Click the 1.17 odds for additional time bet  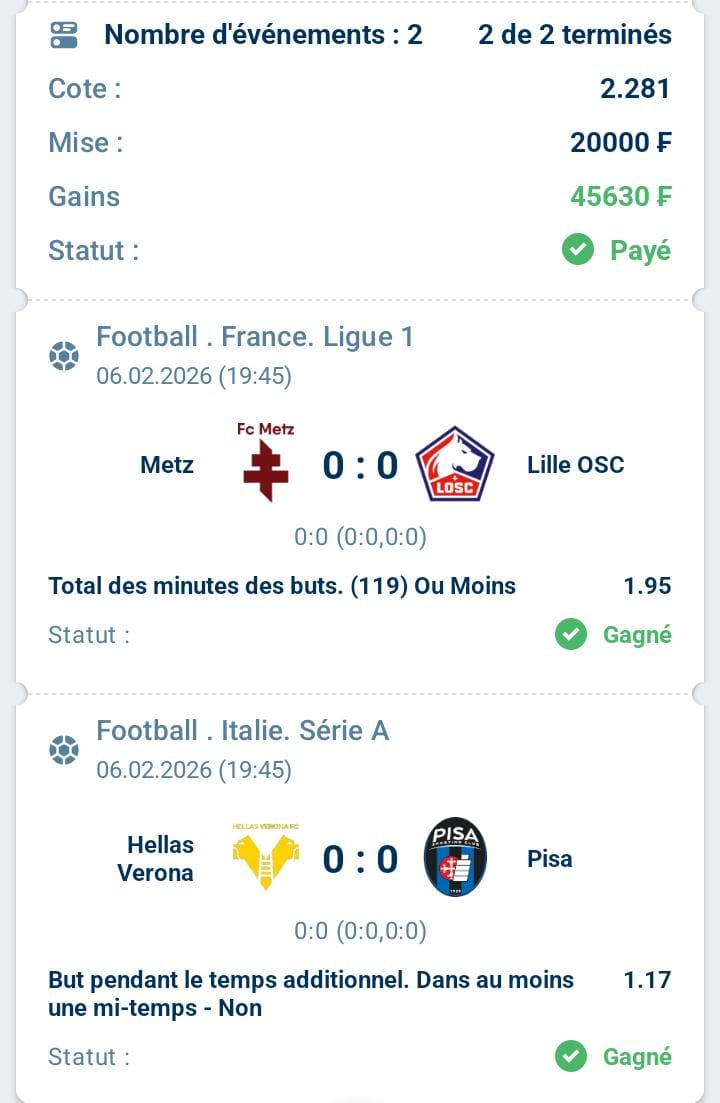pyautogui.click(x=647, y=980)
